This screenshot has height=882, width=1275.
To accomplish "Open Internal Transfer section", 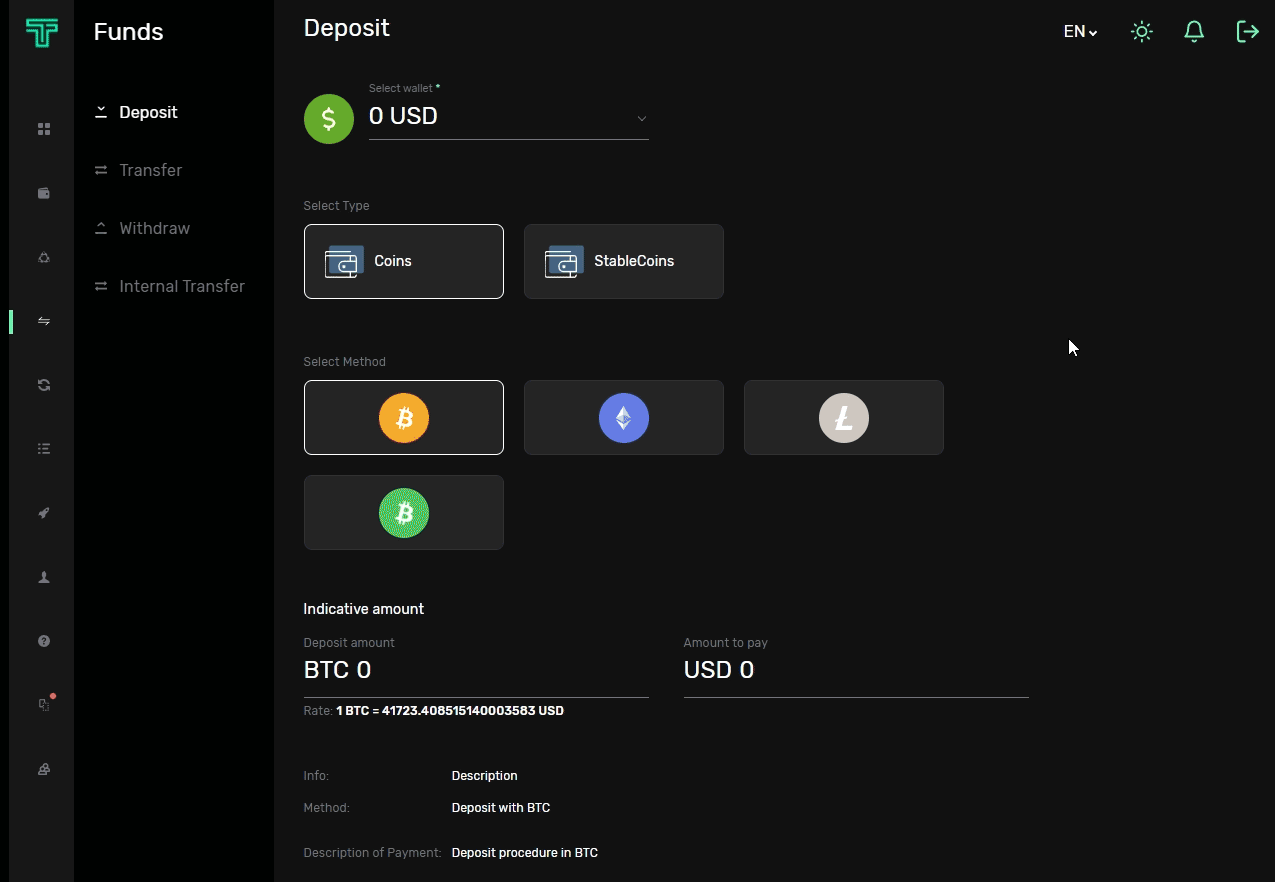I will click(181, 286).
